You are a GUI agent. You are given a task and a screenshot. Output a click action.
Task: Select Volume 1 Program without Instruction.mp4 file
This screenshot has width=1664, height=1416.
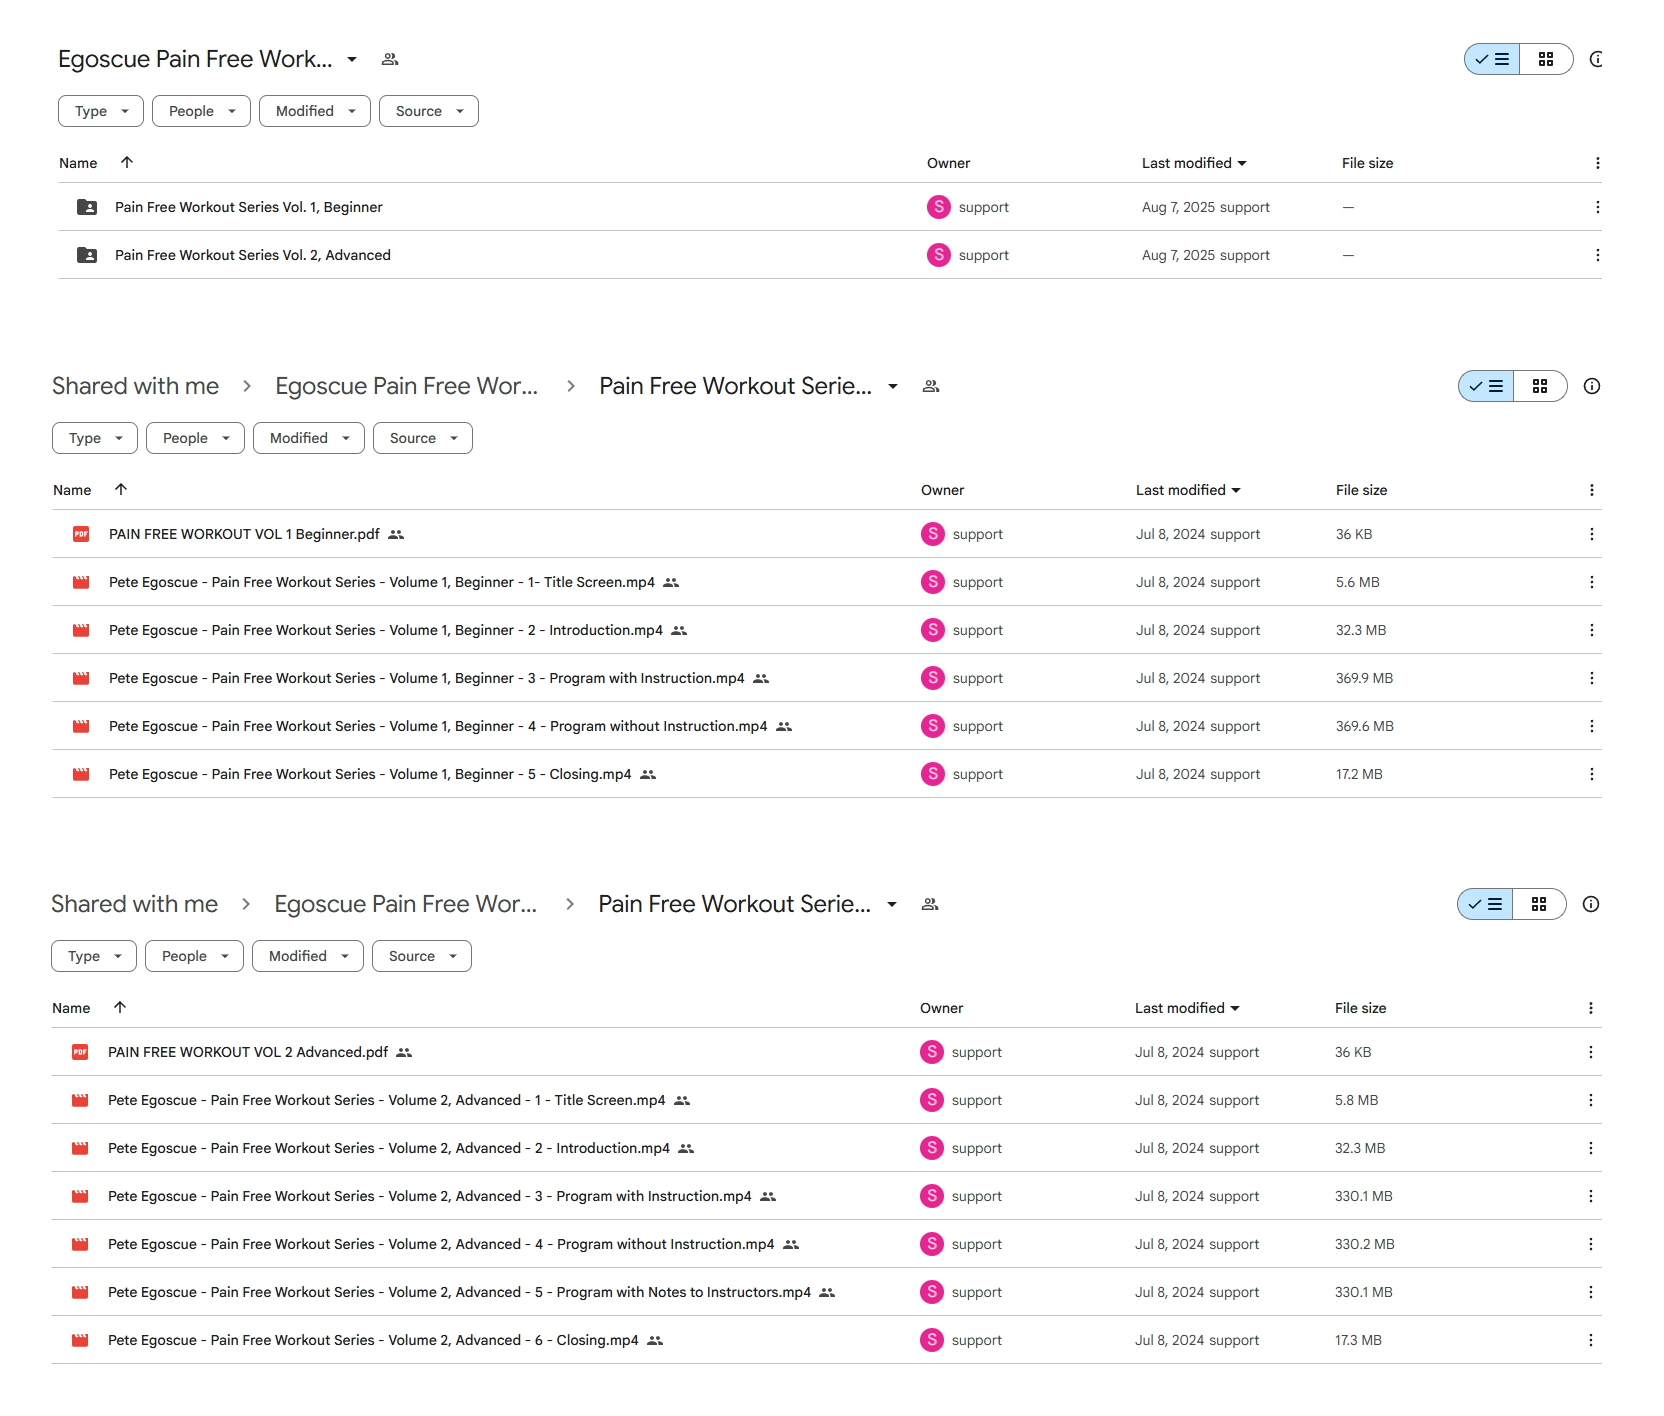click(x=438, y=726)
